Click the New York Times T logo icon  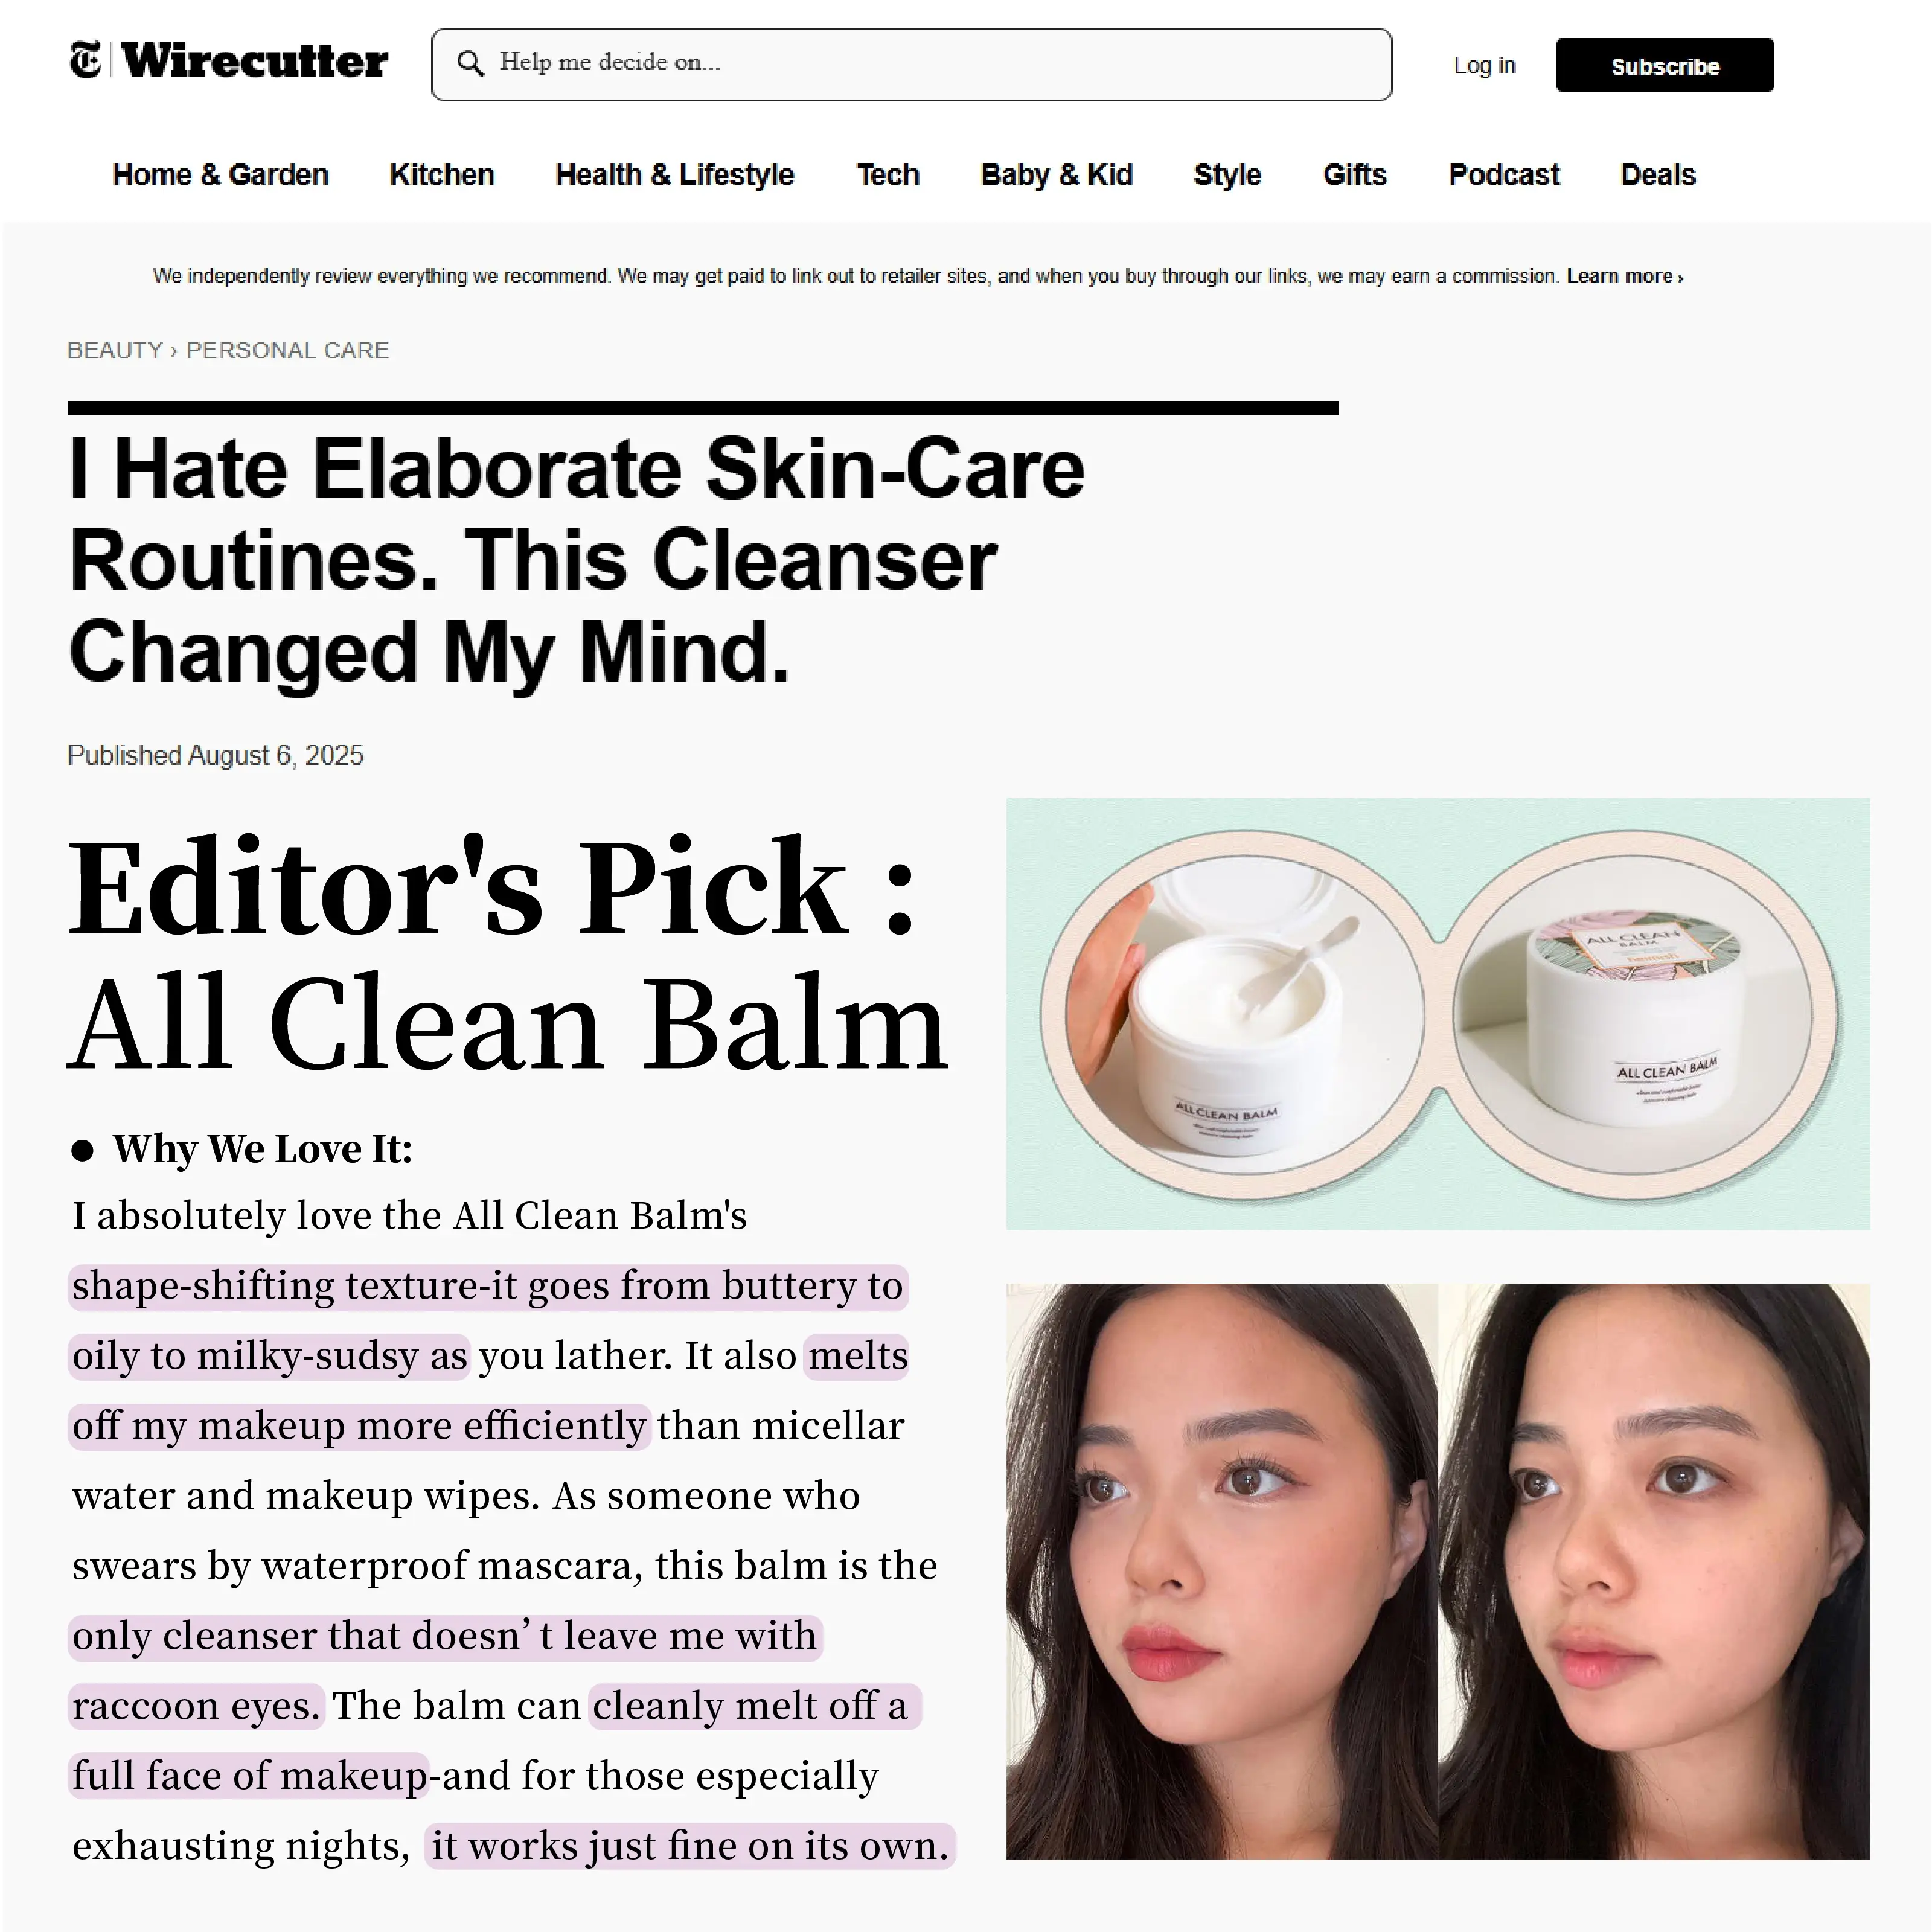[86, 61]
